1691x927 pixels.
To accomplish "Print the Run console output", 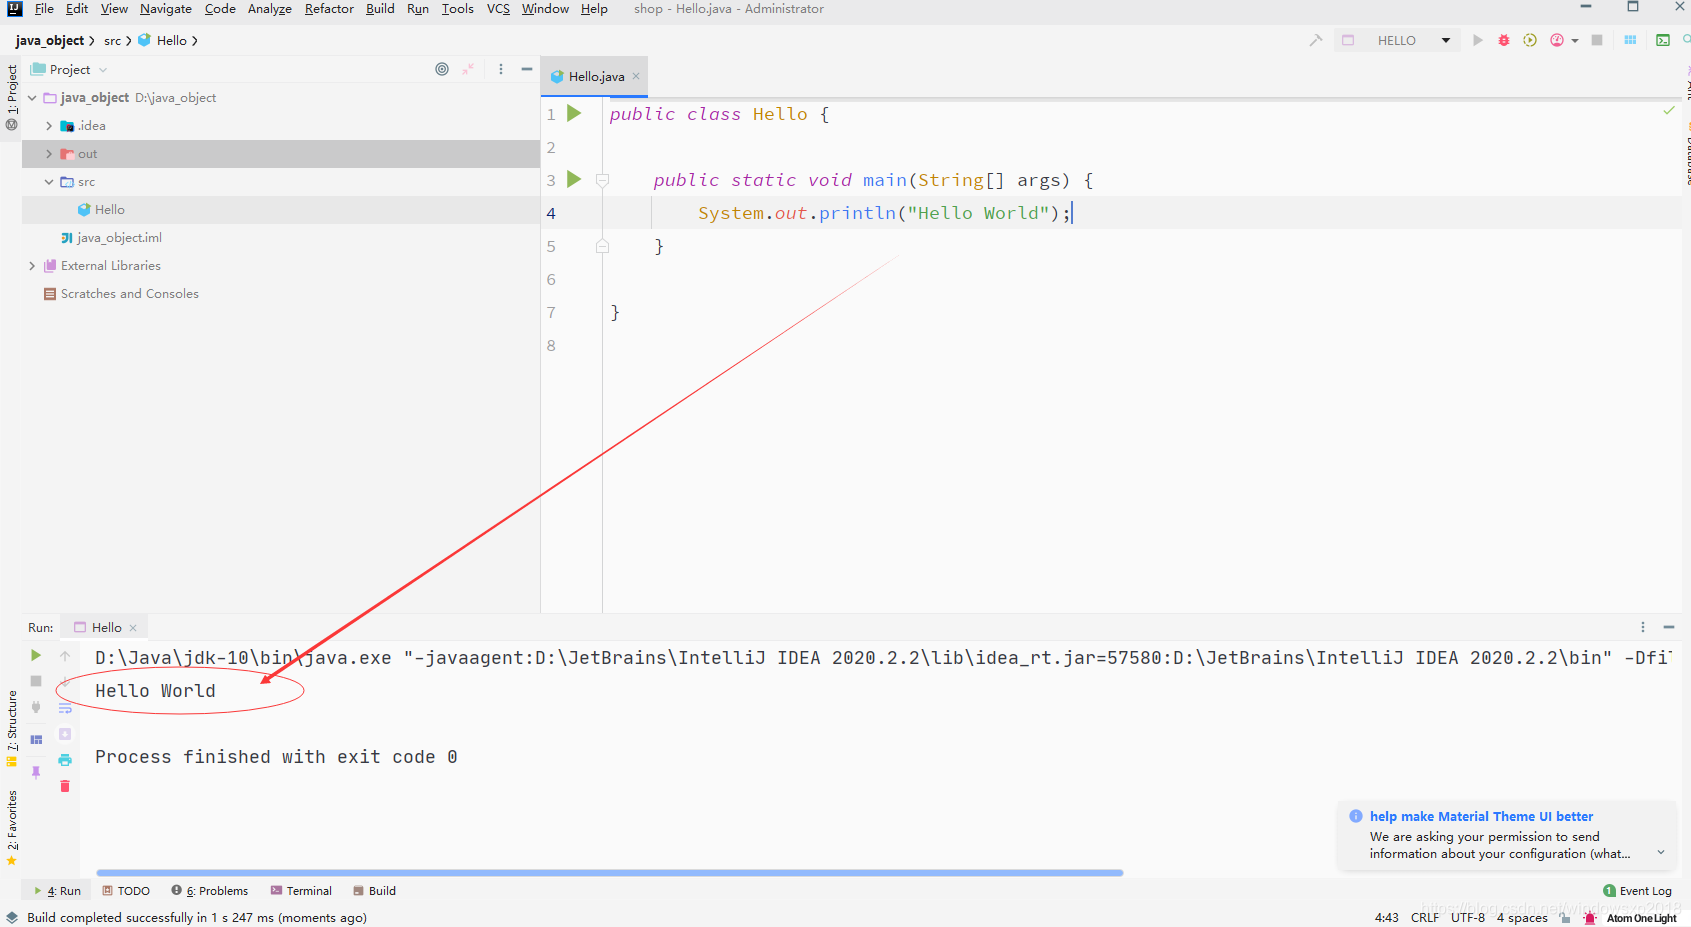I will 65,760.
